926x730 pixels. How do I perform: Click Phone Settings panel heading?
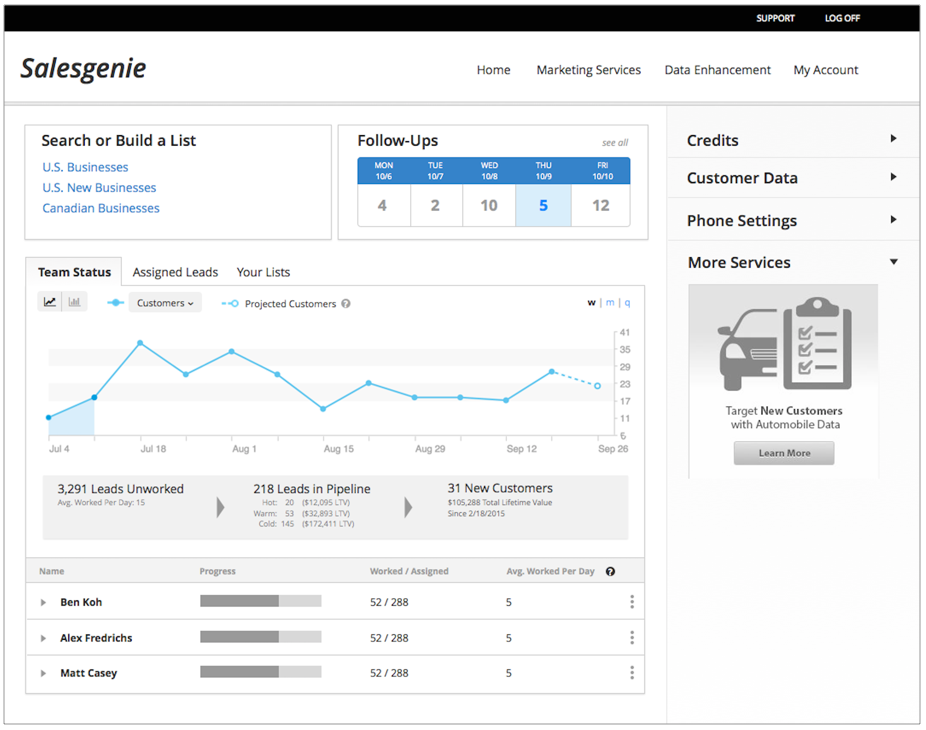[x=742, y=221]
